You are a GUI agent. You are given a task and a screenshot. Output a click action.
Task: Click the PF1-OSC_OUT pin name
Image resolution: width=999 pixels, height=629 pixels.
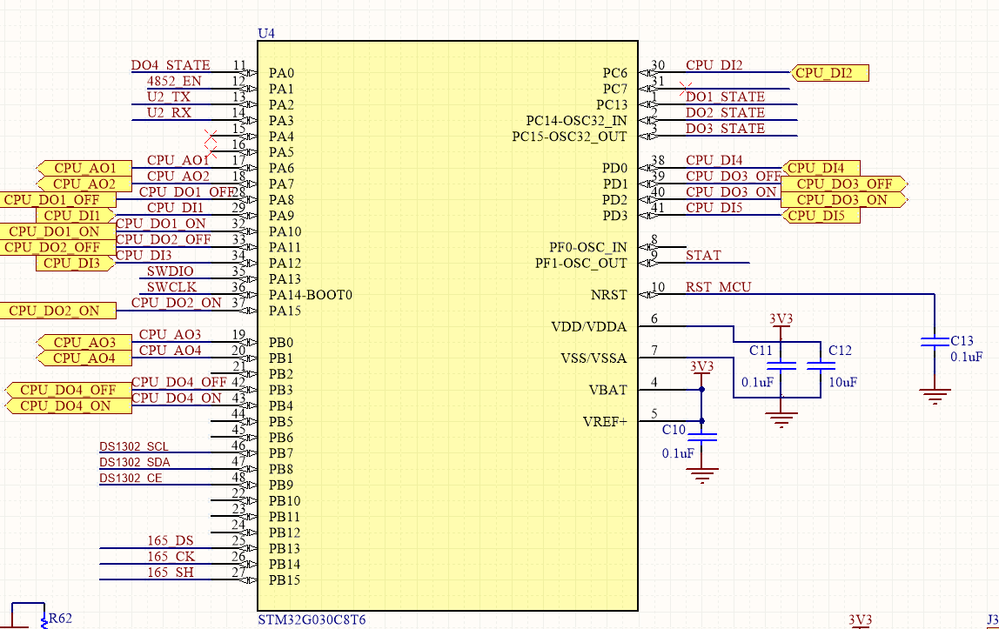[581, 263]
